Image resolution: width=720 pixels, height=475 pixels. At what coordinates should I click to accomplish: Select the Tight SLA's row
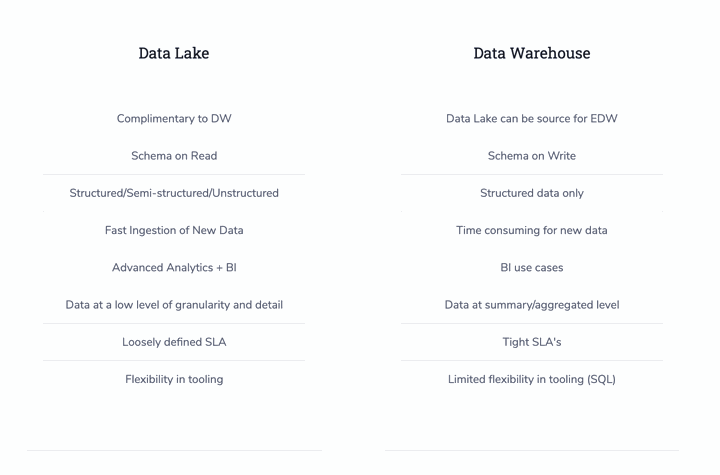point(532,342)
